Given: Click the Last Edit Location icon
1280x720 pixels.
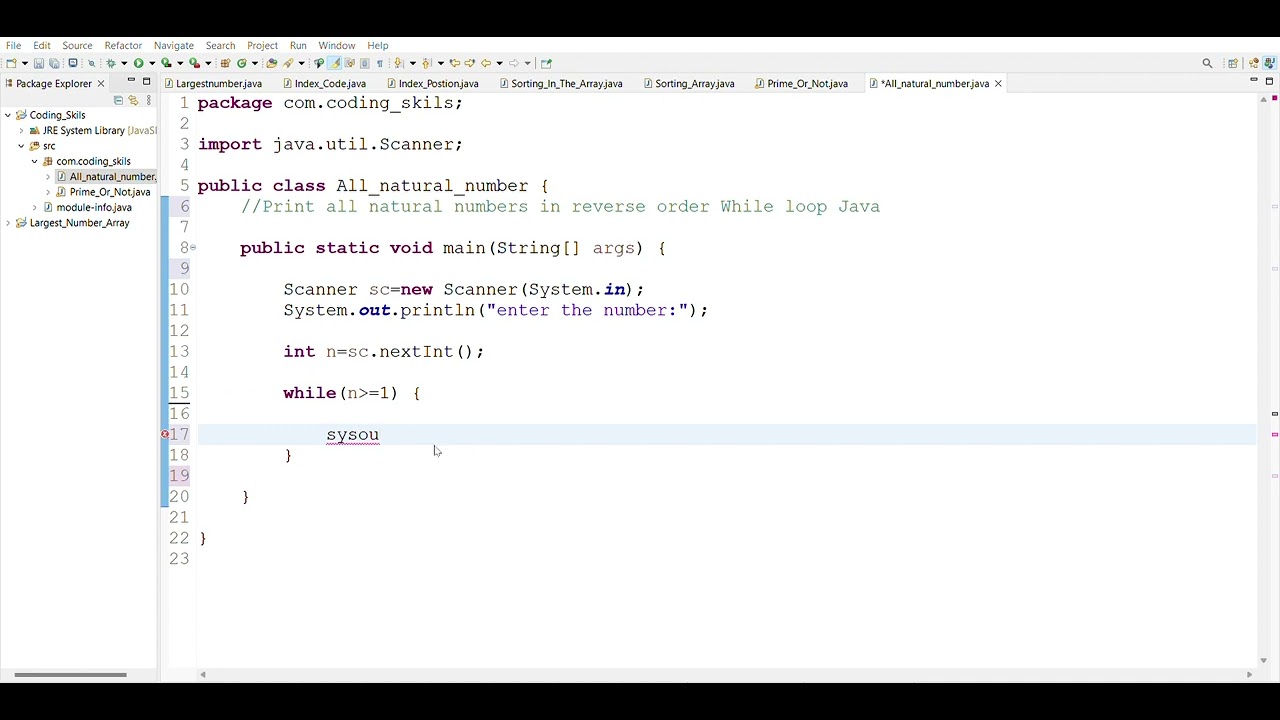Looking at the screenshot, I should pos(454,63).
